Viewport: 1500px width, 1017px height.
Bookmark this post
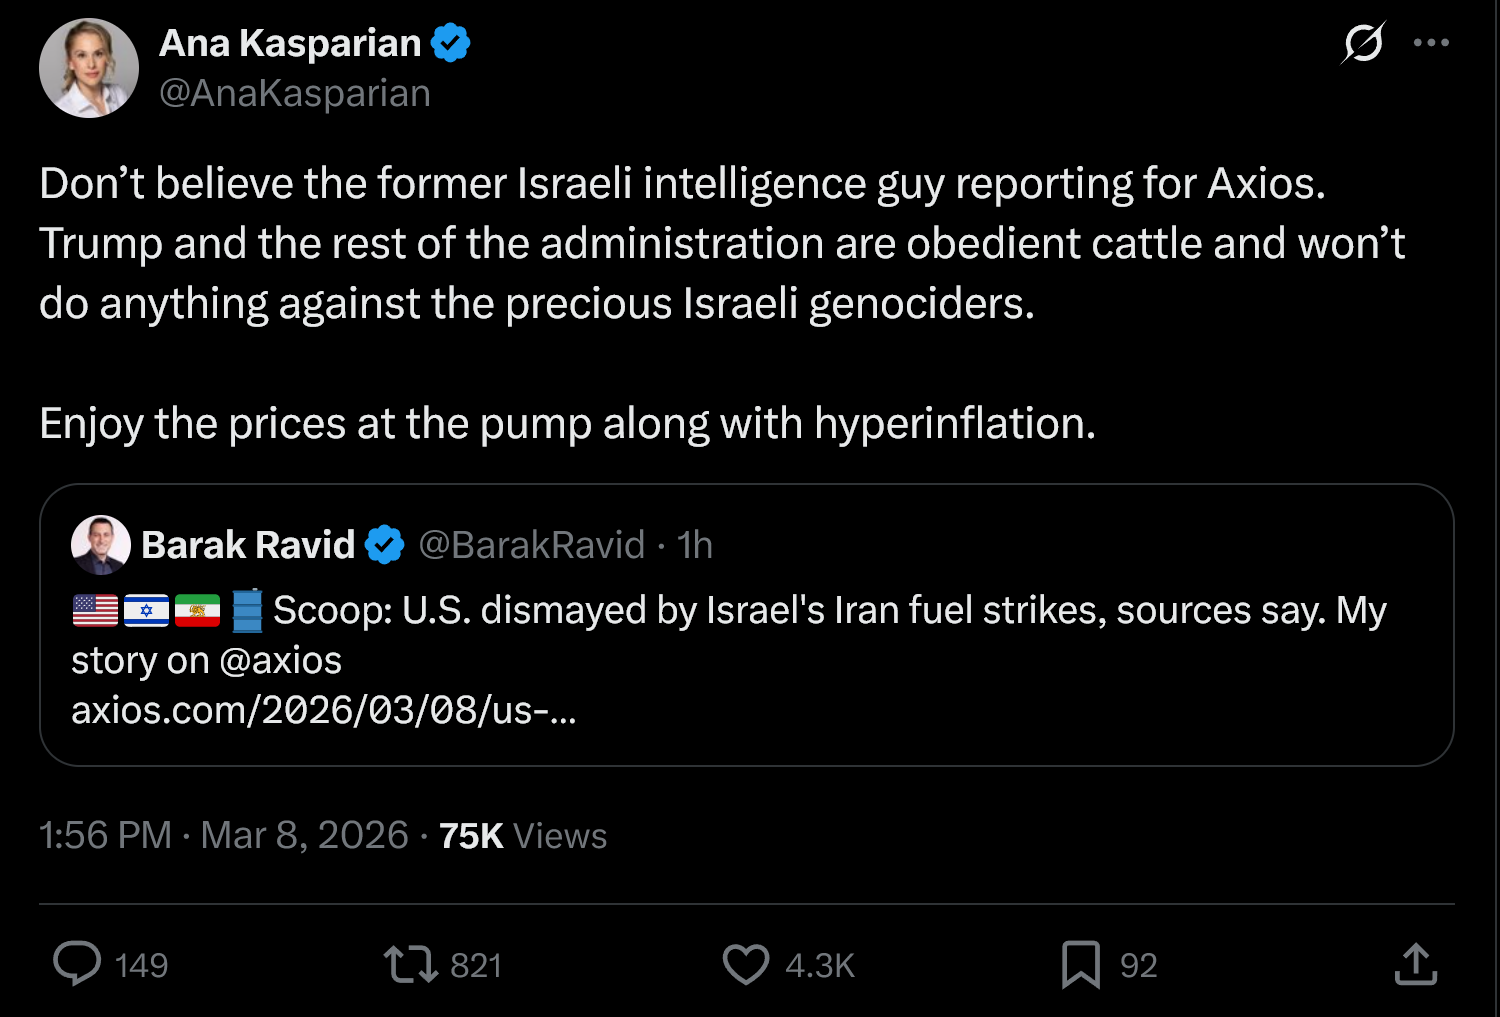(x=1080, y=964)
